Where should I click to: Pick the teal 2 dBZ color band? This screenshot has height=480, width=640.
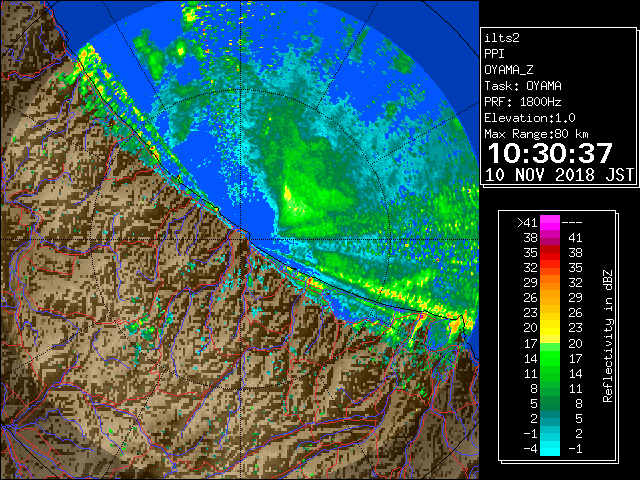pos(550,418)
